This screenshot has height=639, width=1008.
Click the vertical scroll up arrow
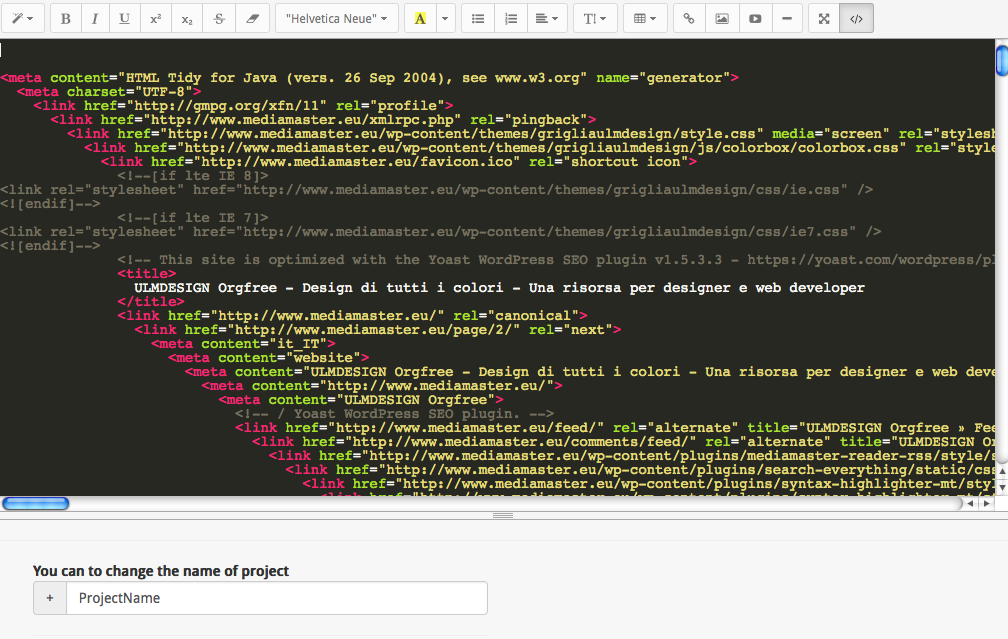click(1002, 471)
